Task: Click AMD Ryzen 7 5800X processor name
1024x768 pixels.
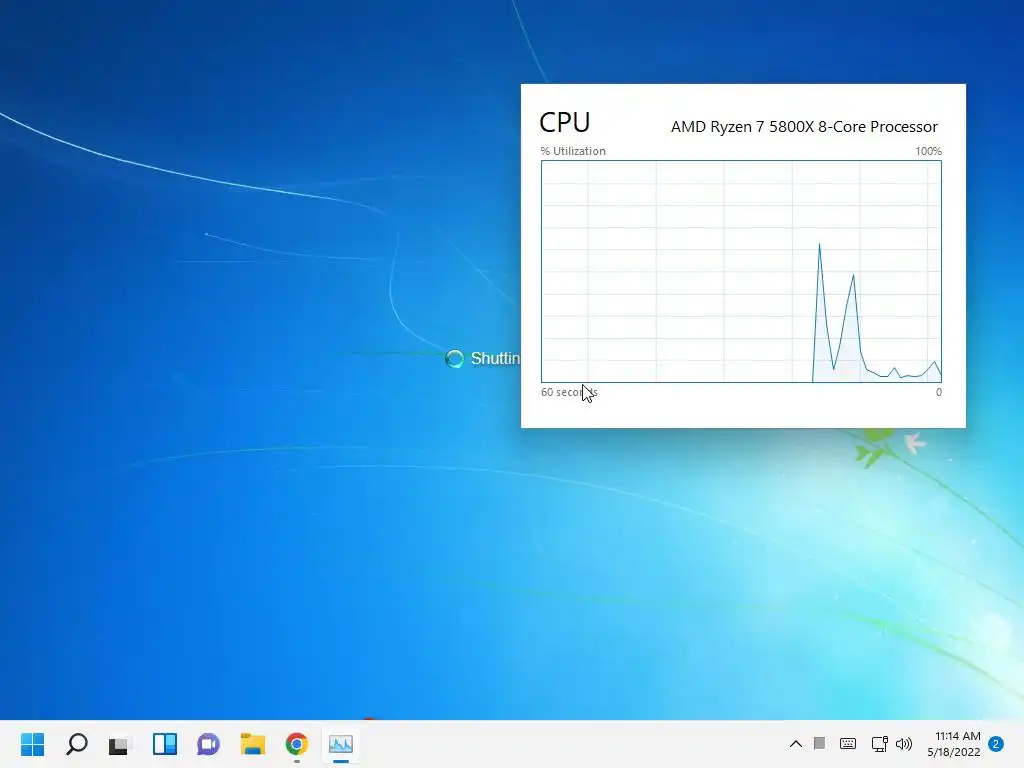Action: tap(804, 127)
